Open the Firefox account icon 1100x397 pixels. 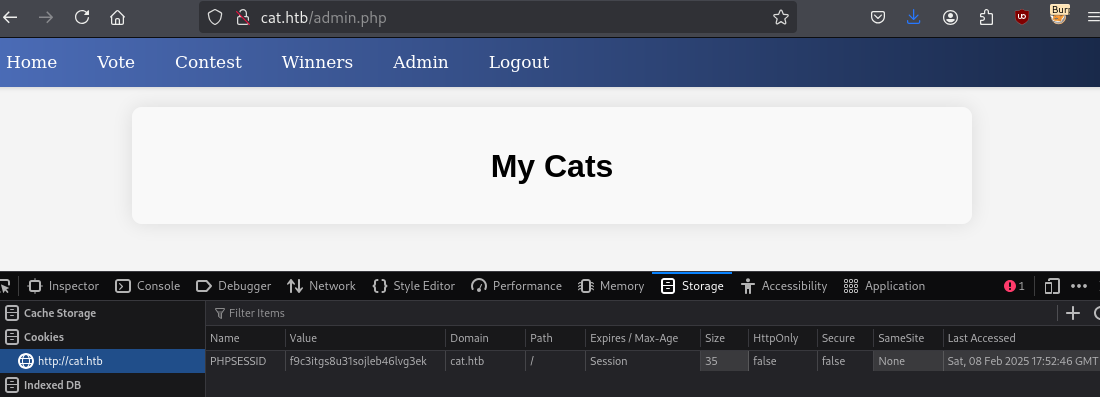950,18
